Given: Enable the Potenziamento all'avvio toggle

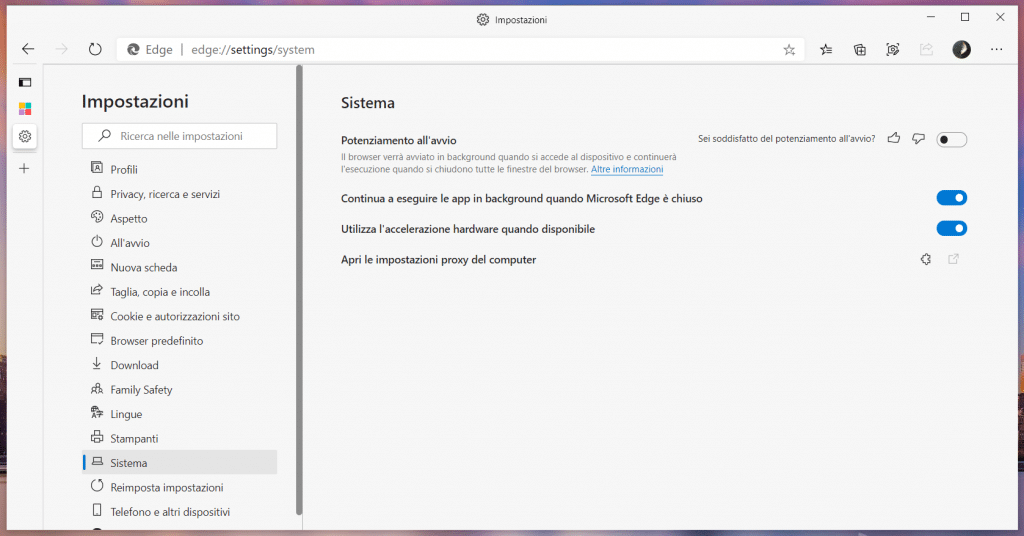Looking at the screenshot, I should click(x=951, y=139).
